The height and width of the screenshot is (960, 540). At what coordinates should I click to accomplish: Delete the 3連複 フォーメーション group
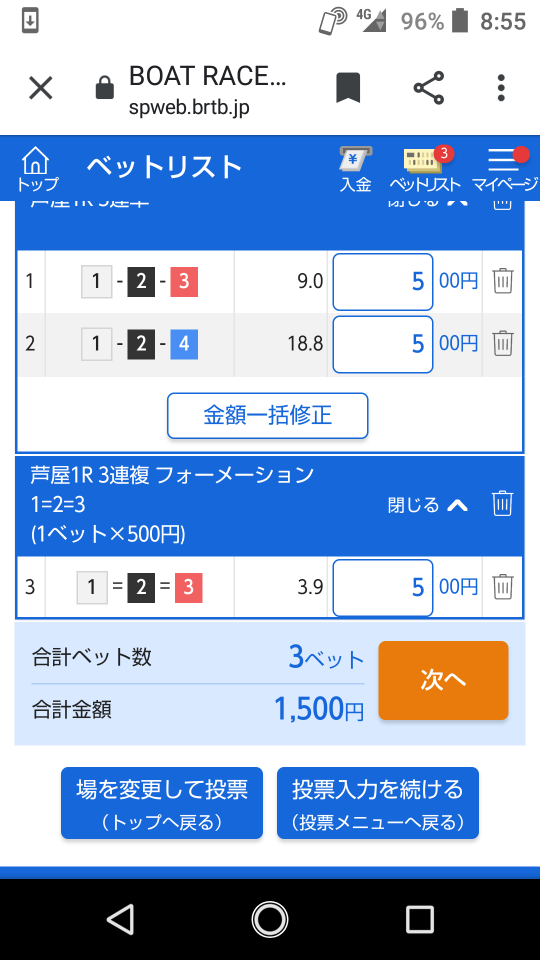[x=503, y=504]
